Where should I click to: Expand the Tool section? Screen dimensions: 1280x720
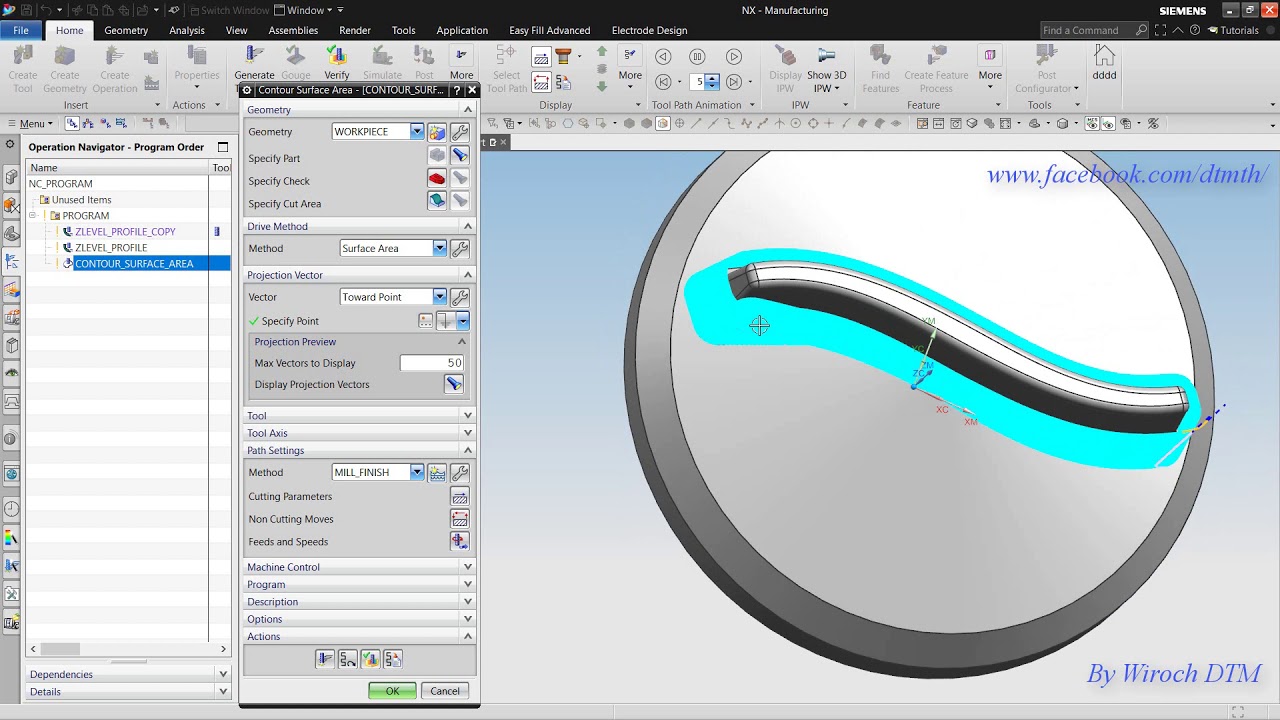[x=359, y=416]
